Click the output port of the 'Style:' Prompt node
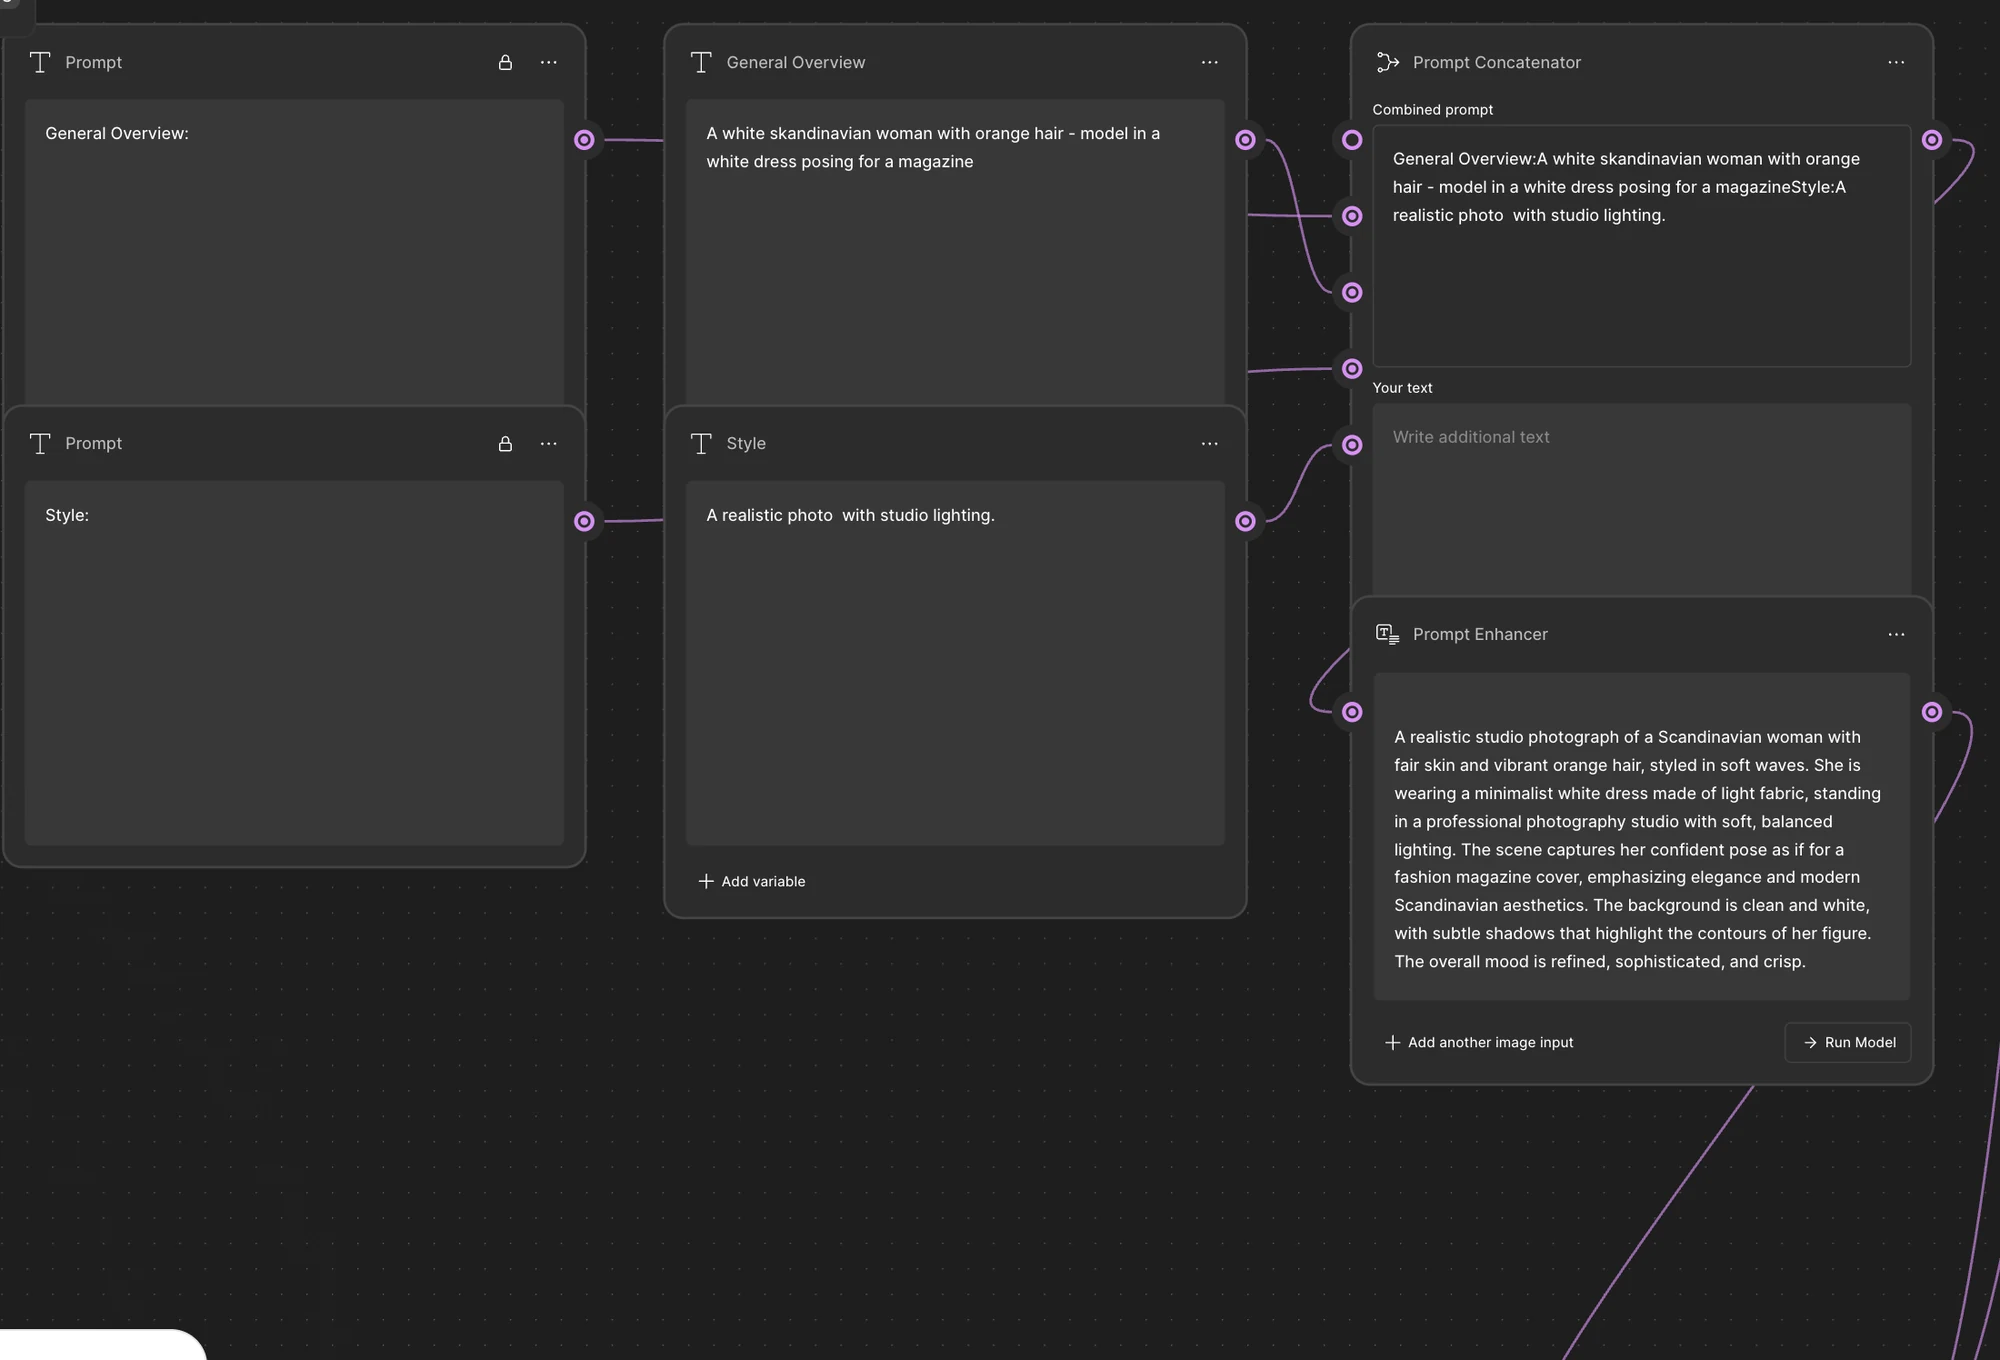 pyautogui.click(x=584, y=521)
